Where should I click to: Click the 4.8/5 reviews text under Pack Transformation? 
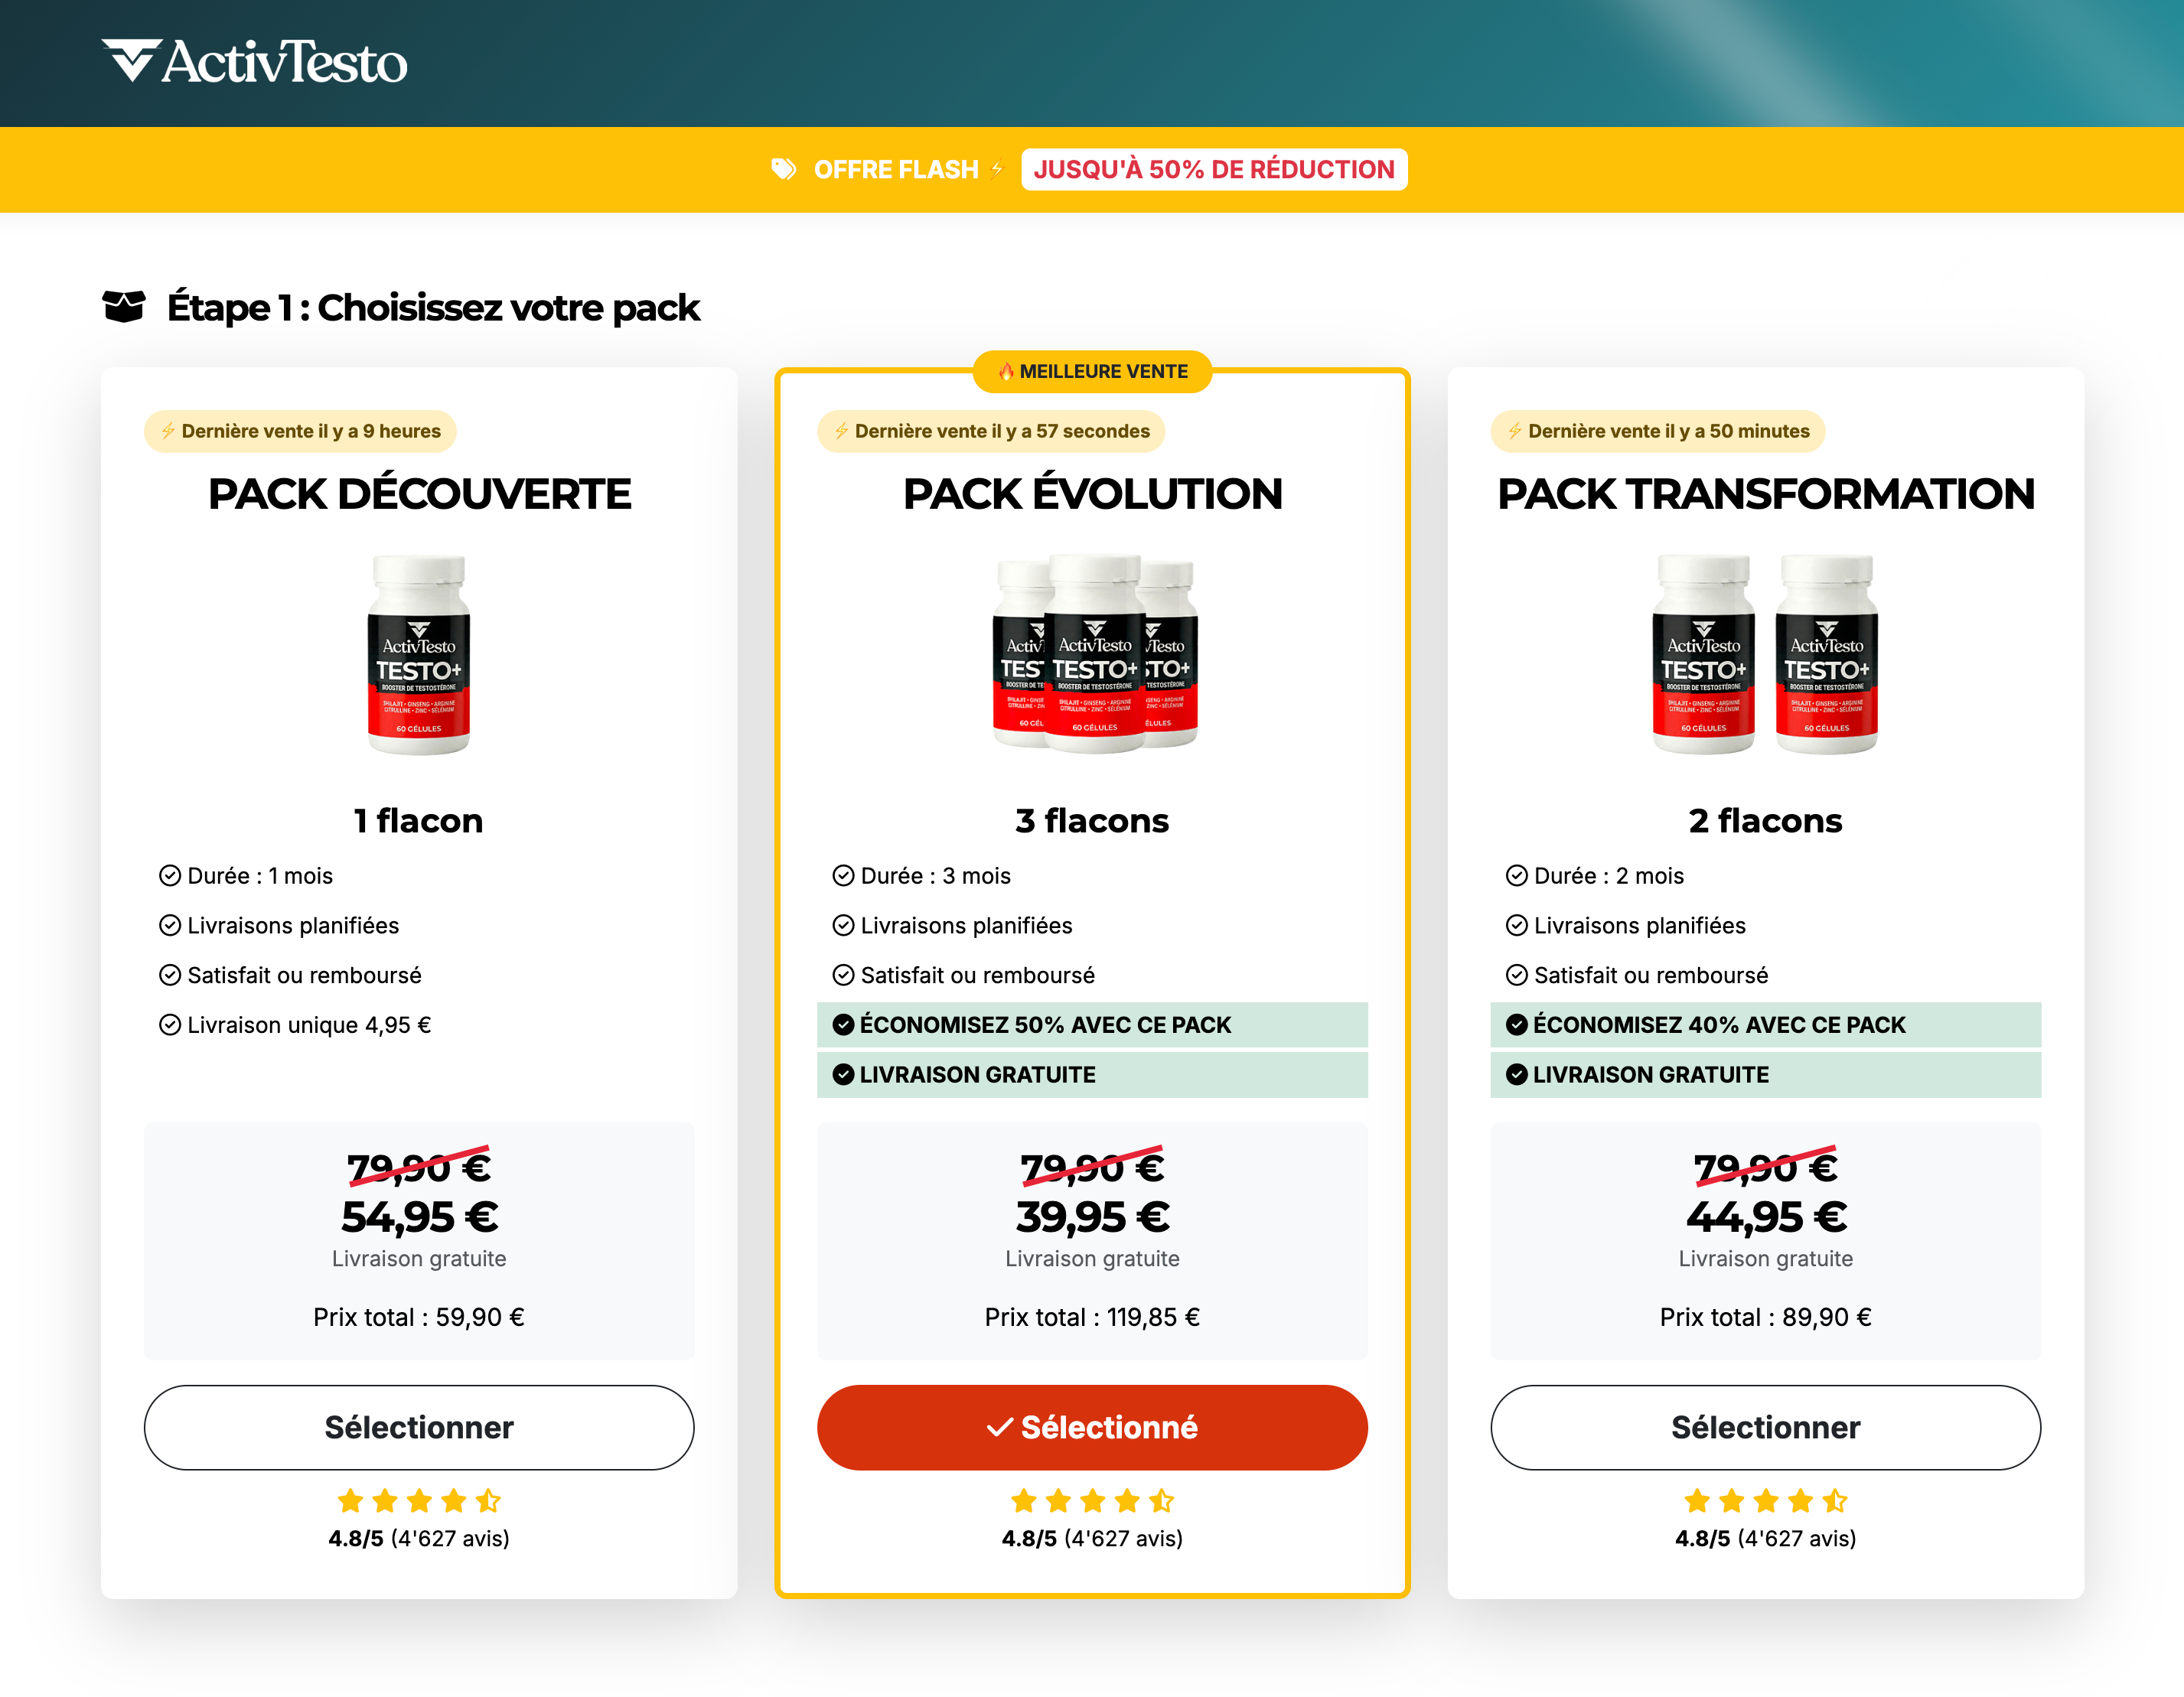click(x=1765, y=1538)
